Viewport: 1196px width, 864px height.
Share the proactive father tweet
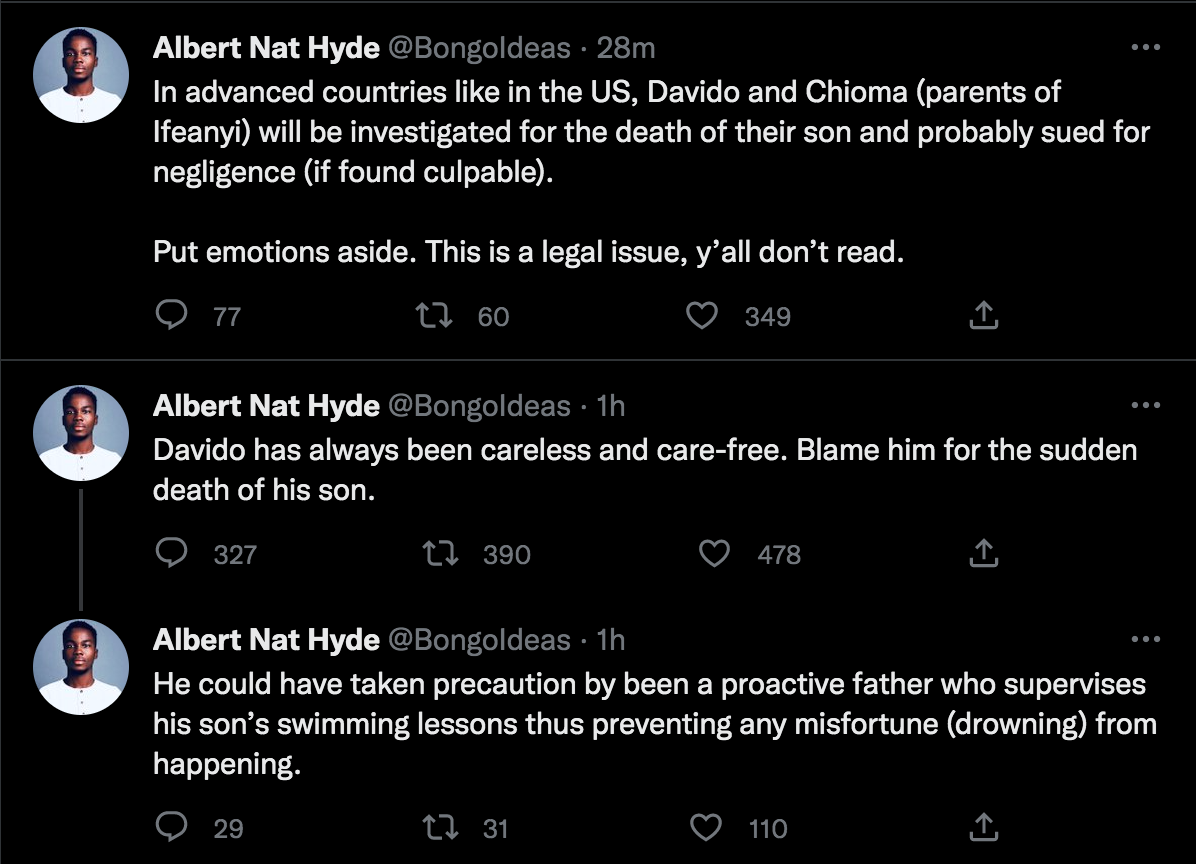coord(984,827)
